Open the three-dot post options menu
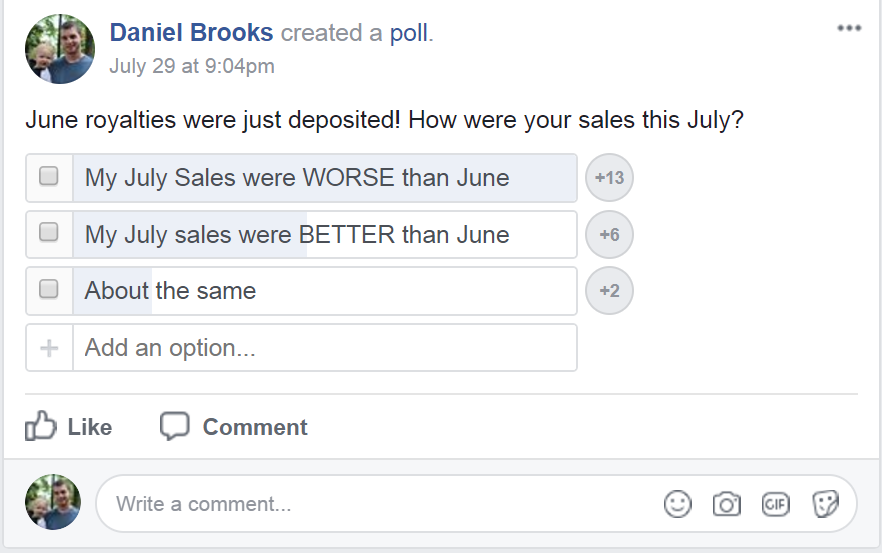The height and width of the screenshot is (553, 882). click(x=849, y=28)
